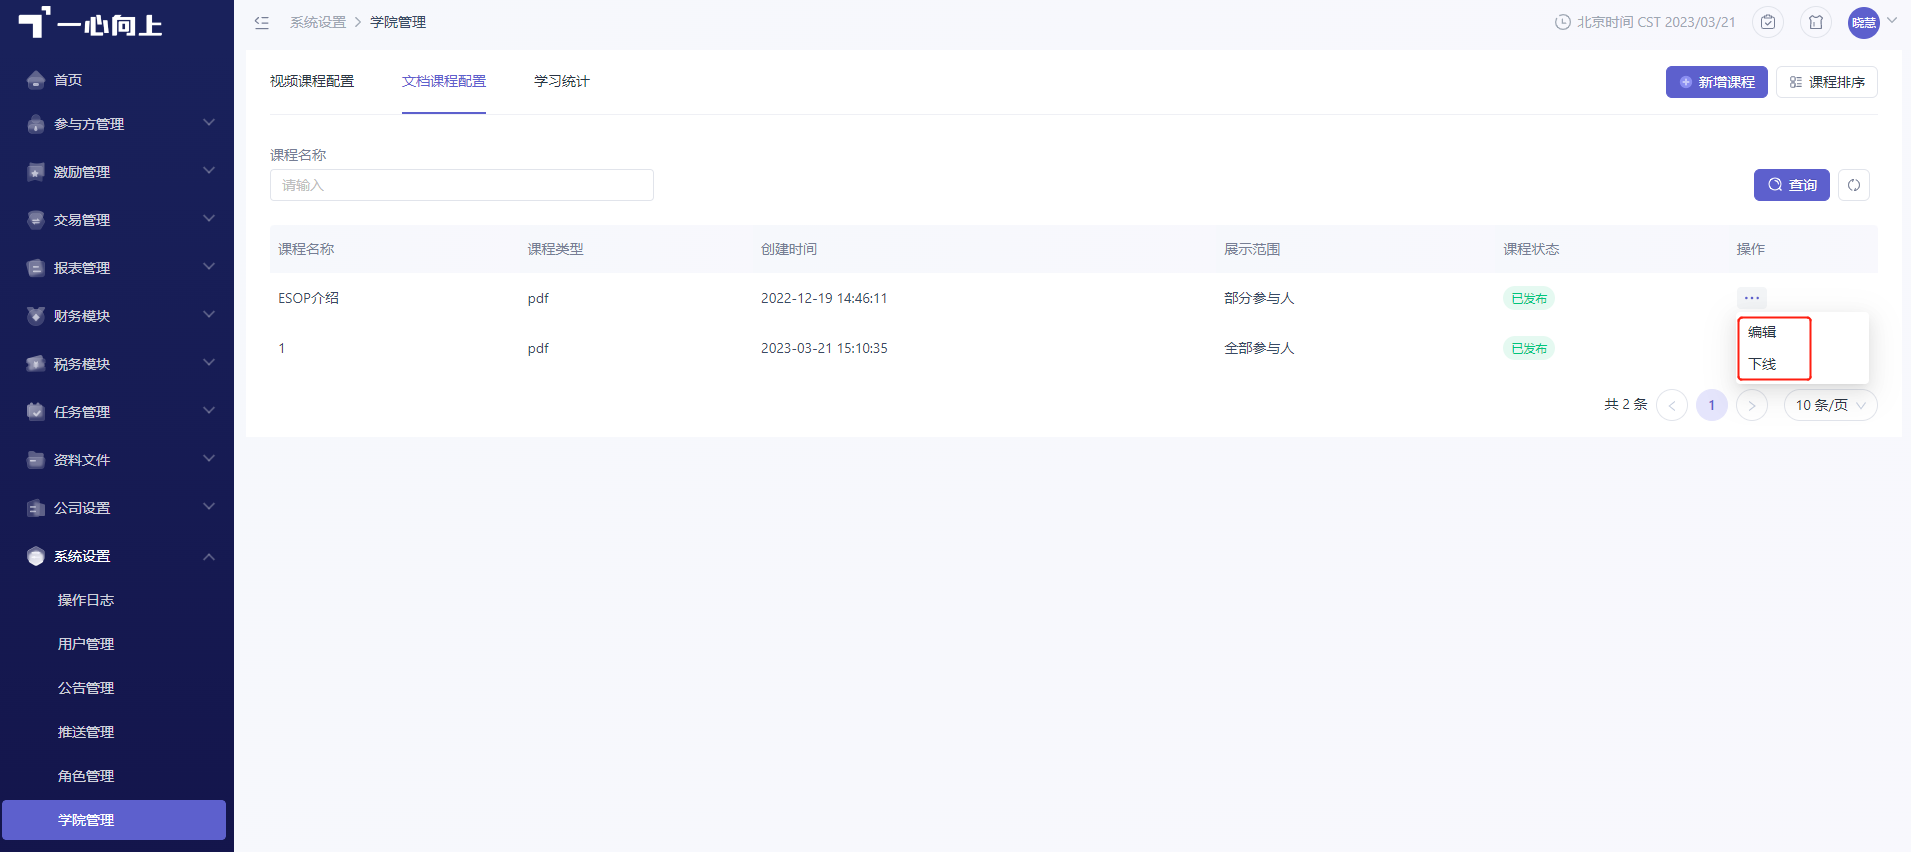Click the 2023-03-21 15:10:35 creation time
Viewport: 1911px width, 852px height.
pos(824,348)
